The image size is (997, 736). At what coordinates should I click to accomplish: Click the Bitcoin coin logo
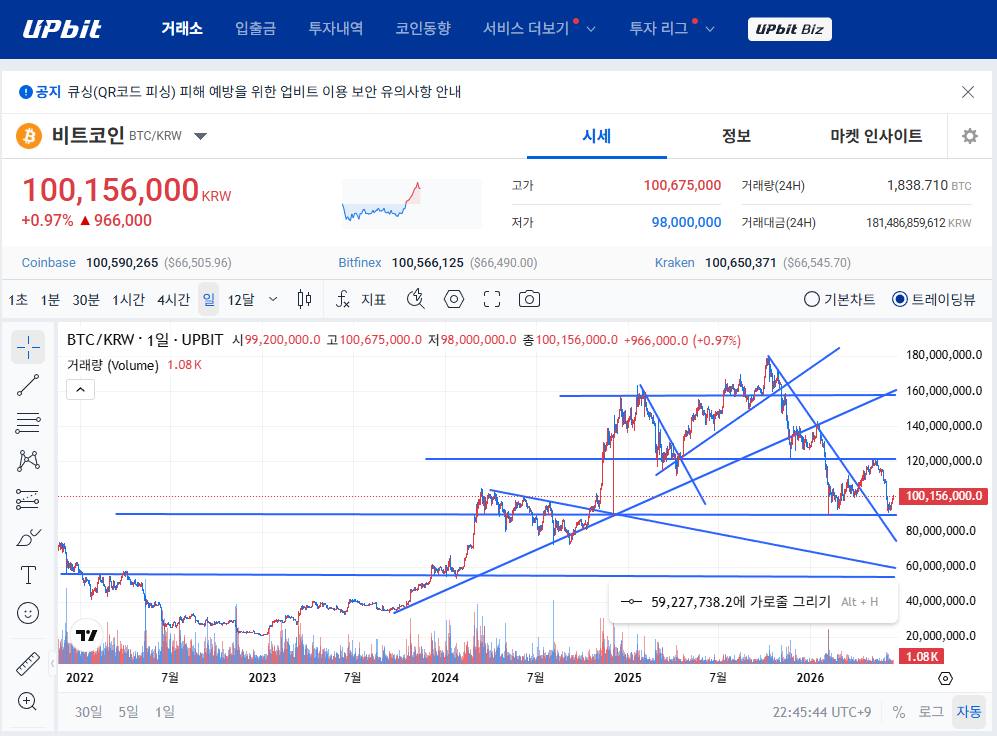pyautogui.click(x=29, y=136)
